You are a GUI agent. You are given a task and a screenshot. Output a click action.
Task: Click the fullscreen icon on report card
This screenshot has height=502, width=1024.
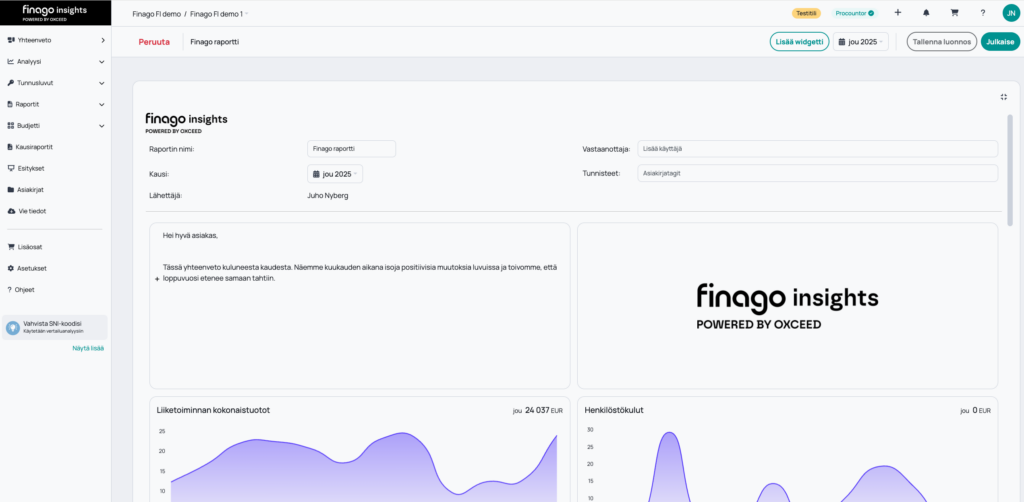tap(1004, 97)
